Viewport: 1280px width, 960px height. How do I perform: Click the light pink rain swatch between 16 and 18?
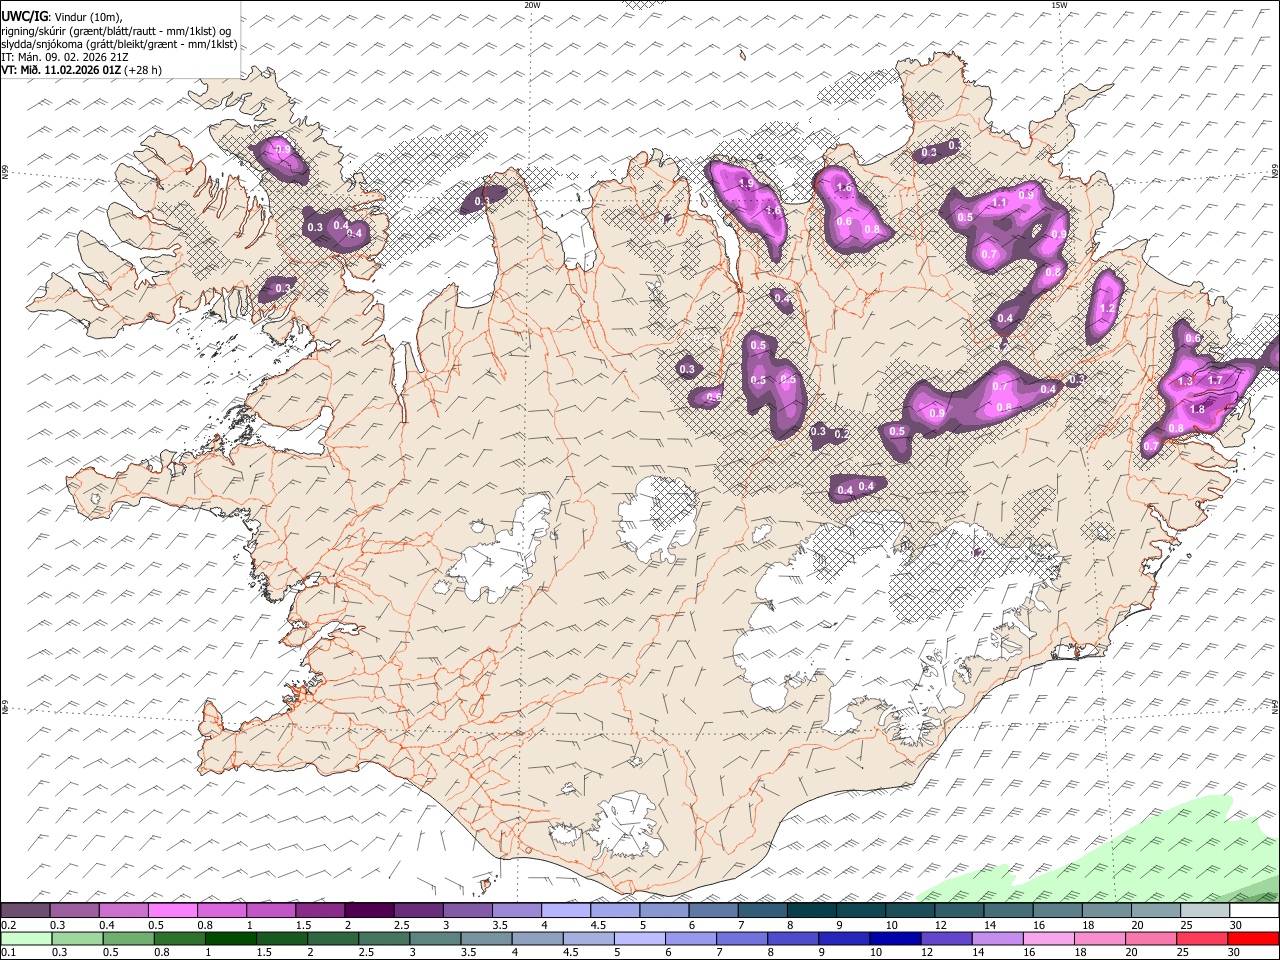click(1048, 938)
